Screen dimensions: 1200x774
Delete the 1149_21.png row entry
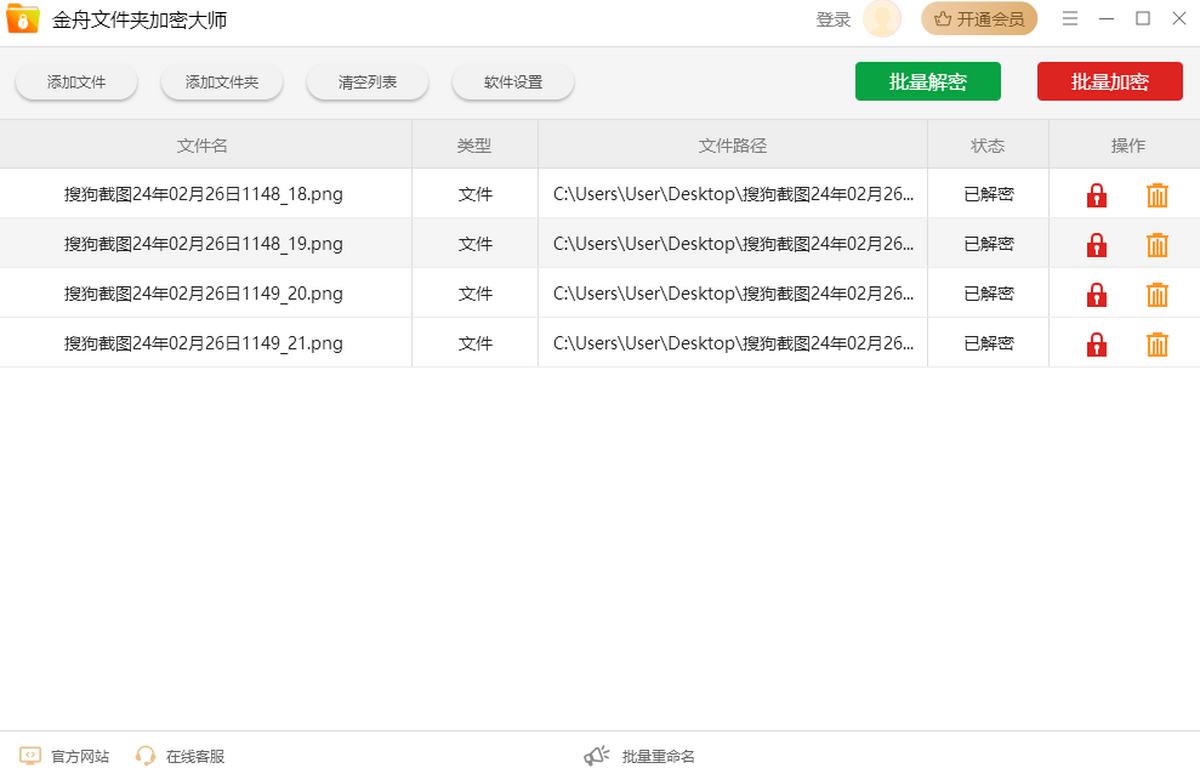(x=1157, y=345)
